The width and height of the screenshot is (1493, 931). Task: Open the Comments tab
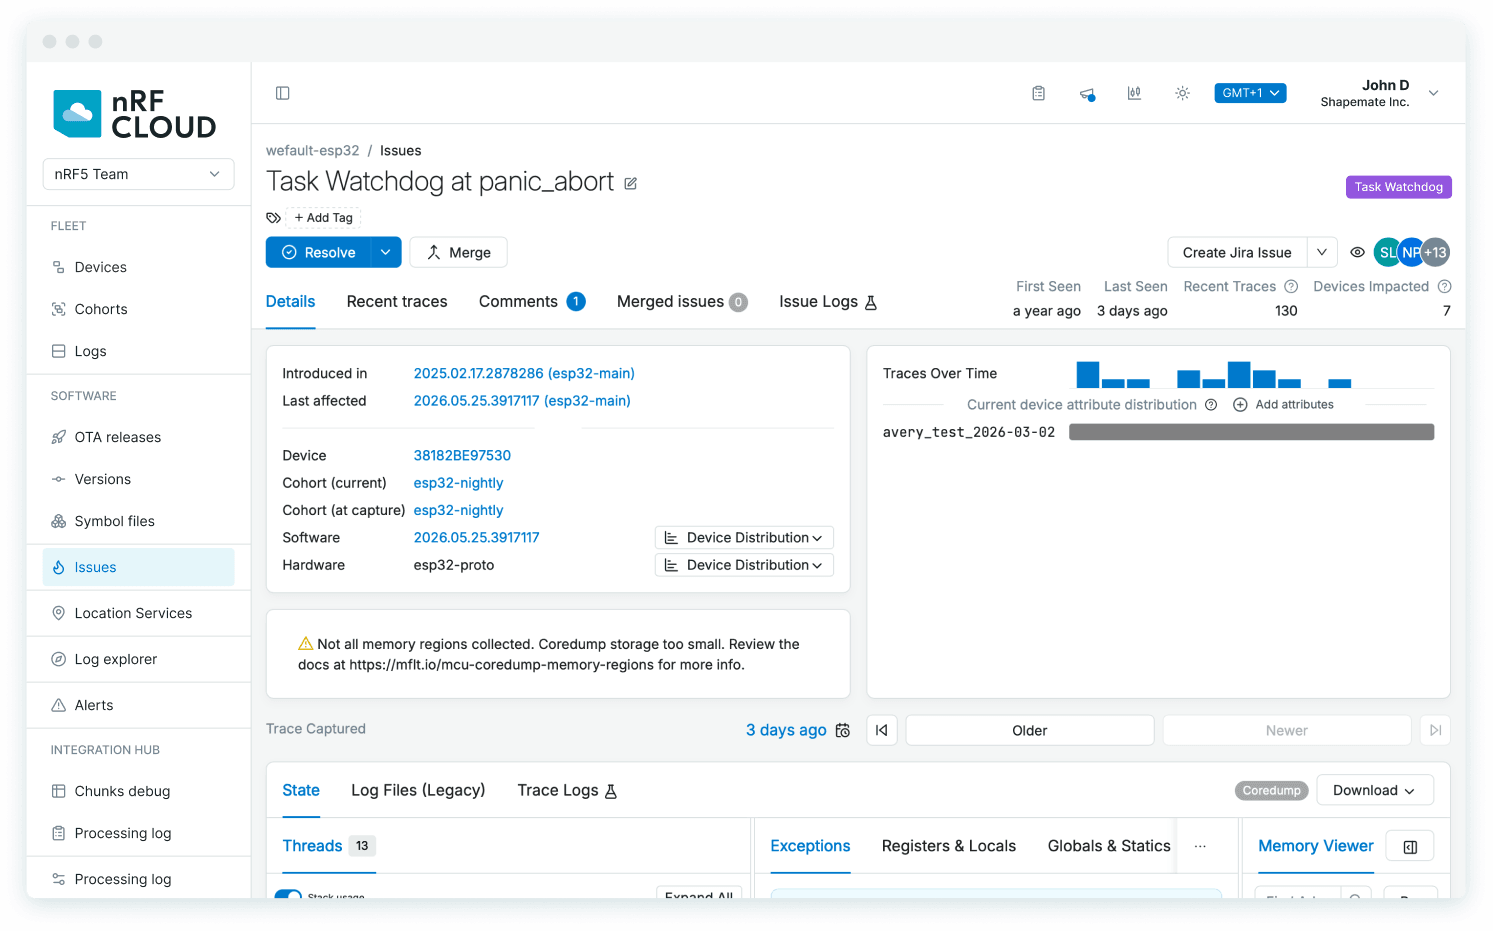[x=532, y=302]
